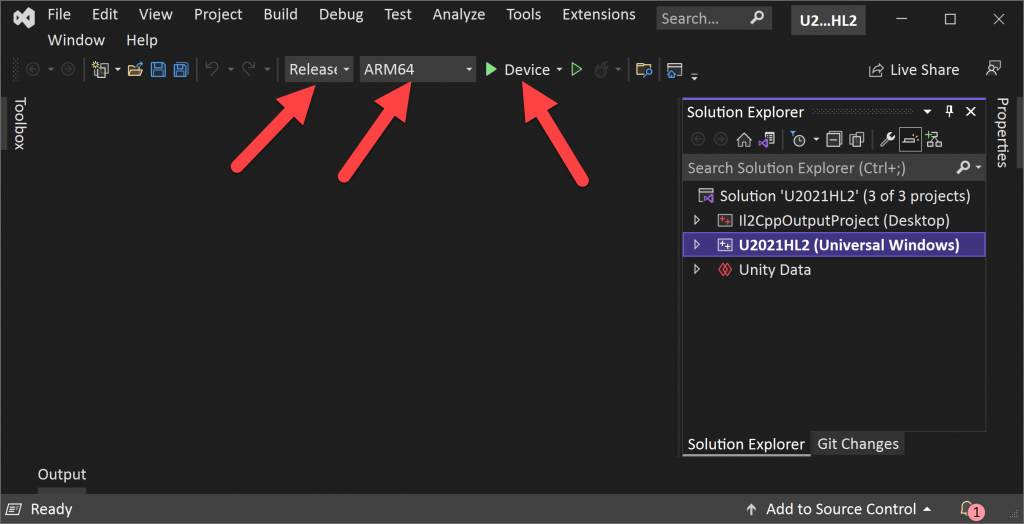Open the Test menu
Image resolution: width=1024 pixels, height=524 pixels.
398,14
